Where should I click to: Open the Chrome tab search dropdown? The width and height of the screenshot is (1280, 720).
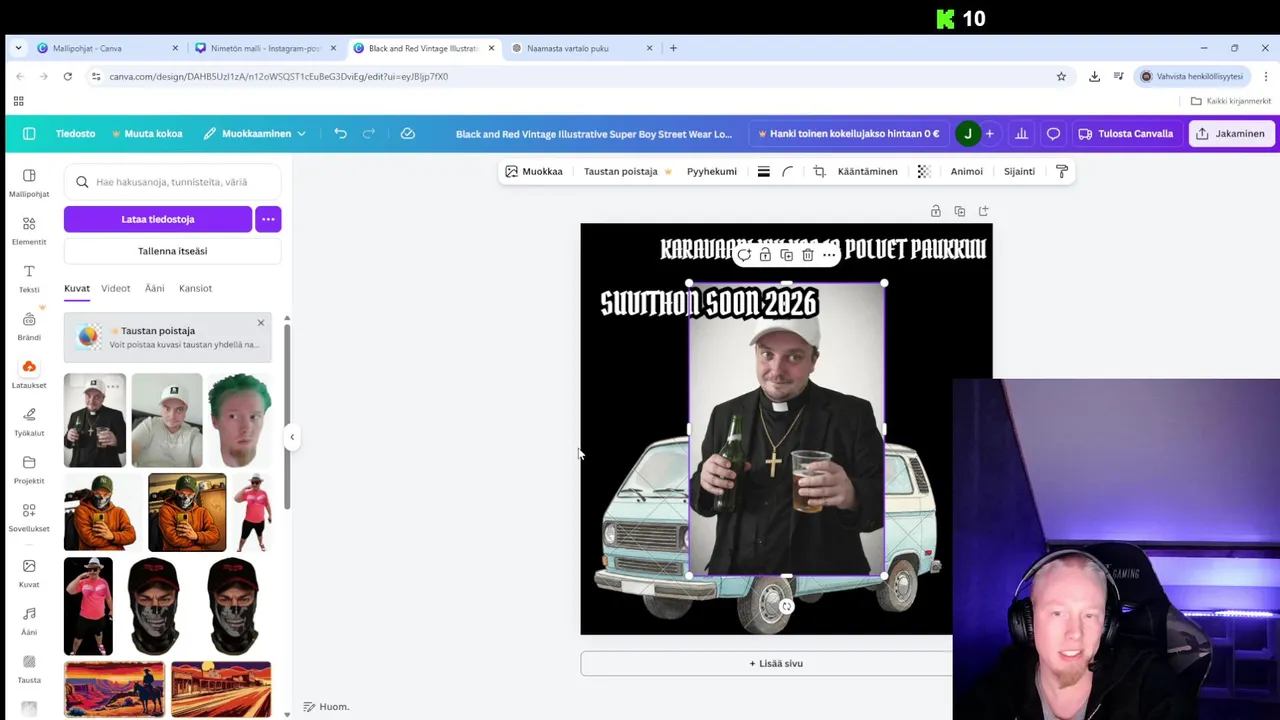pyautogui.click(x=18, y=48)
